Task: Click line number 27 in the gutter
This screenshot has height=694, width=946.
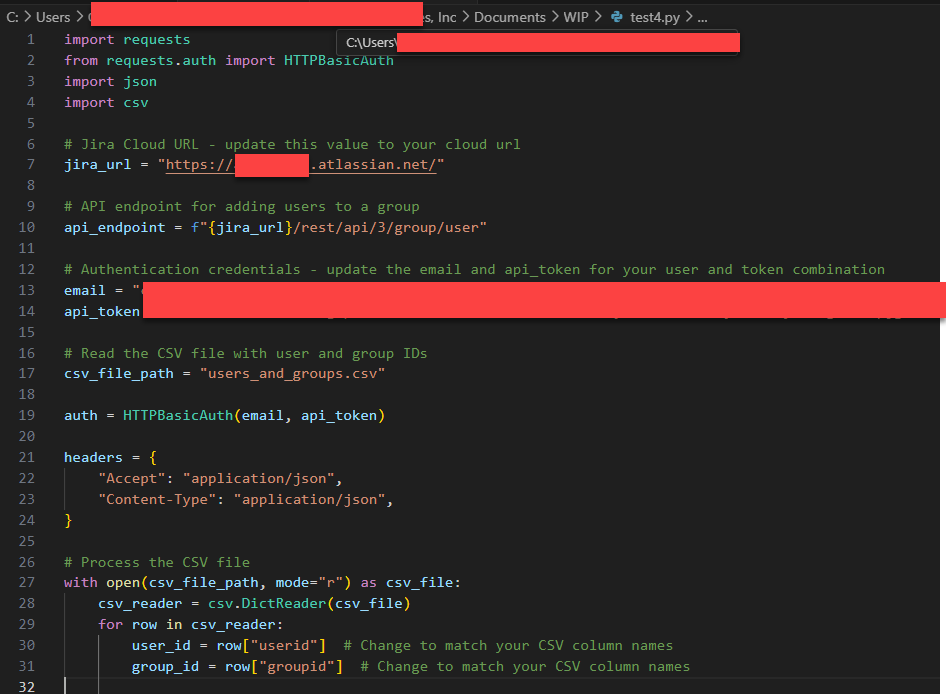Action: tap(26, 582)
